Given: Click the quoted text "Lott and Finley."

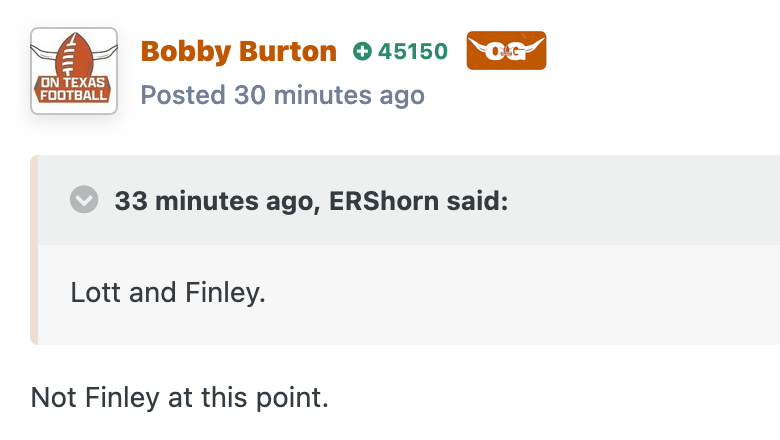Looking at the screenshot, I should click(168, 292).
